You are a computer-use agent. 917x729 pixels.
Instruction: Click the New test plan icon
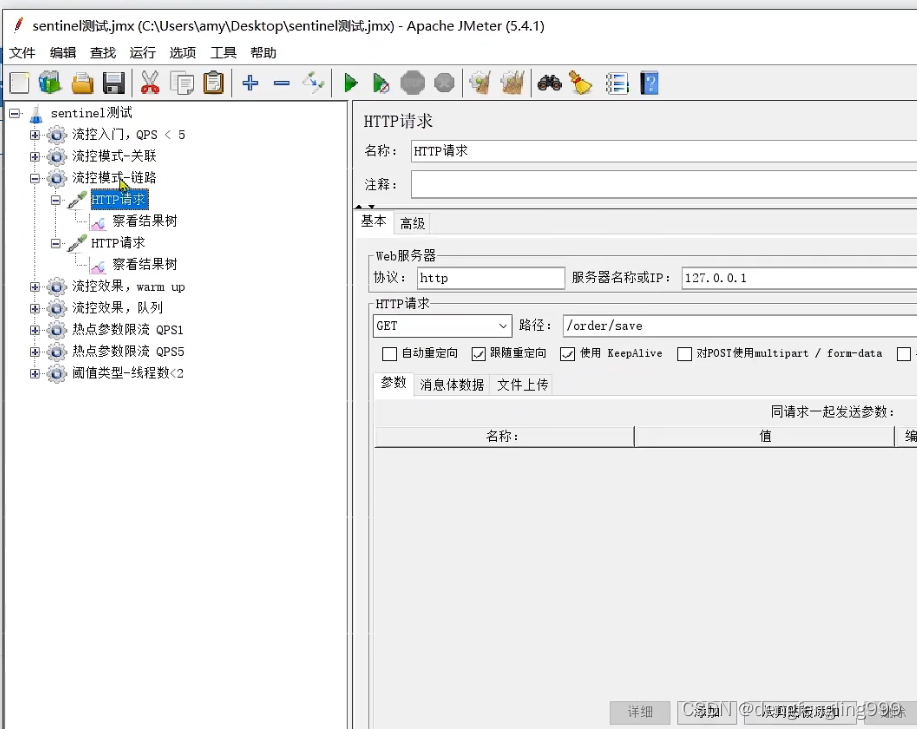[19, 83]
